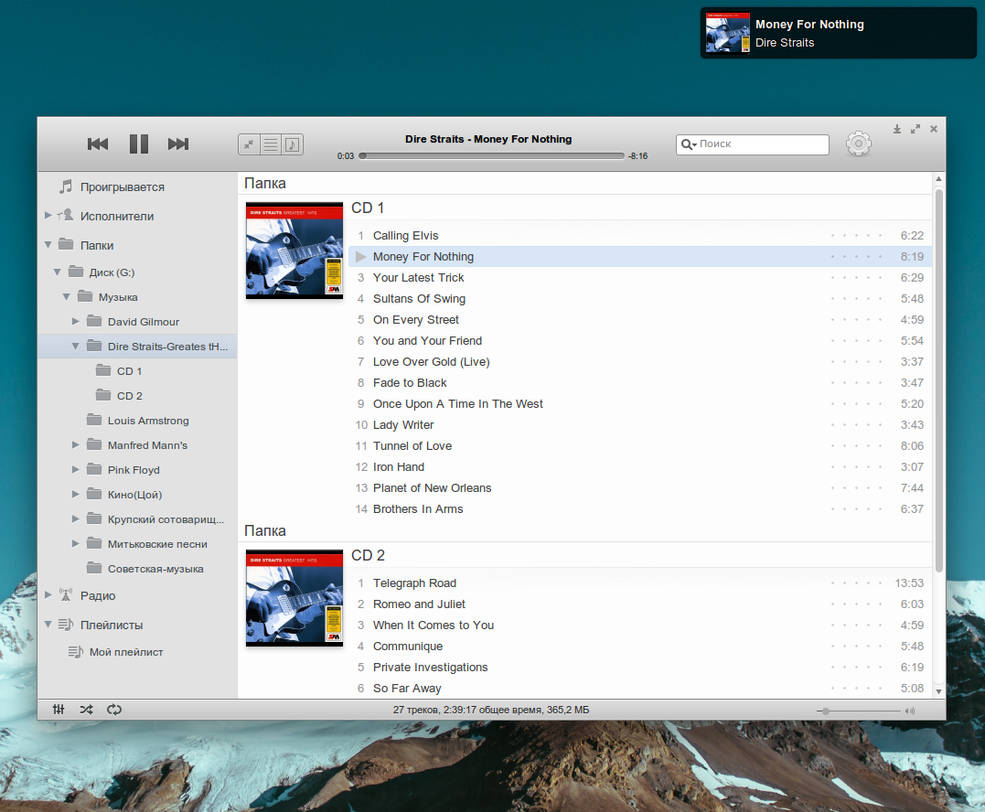Select the CD 1 folder in sidebar
Viewport: 985px width, 812px height.
tap(129, 371)
